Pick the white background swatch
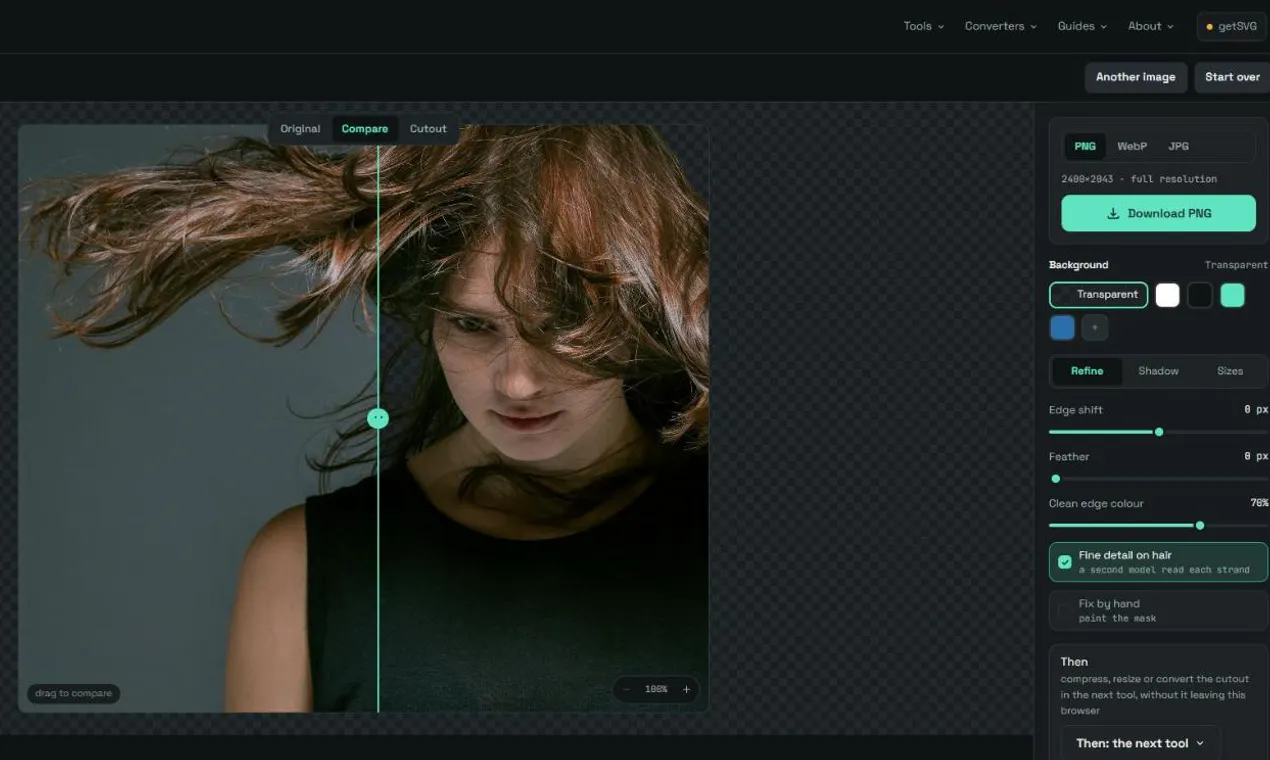The height and width of the screenshot is (760, 1270). pyautogui.click(x=1167, y=295)
